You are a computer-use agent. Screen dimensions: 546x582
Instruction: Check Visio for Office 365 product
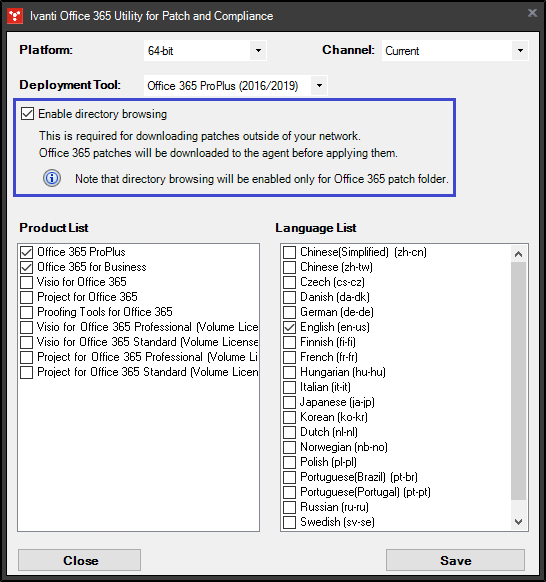pos(26,282)
